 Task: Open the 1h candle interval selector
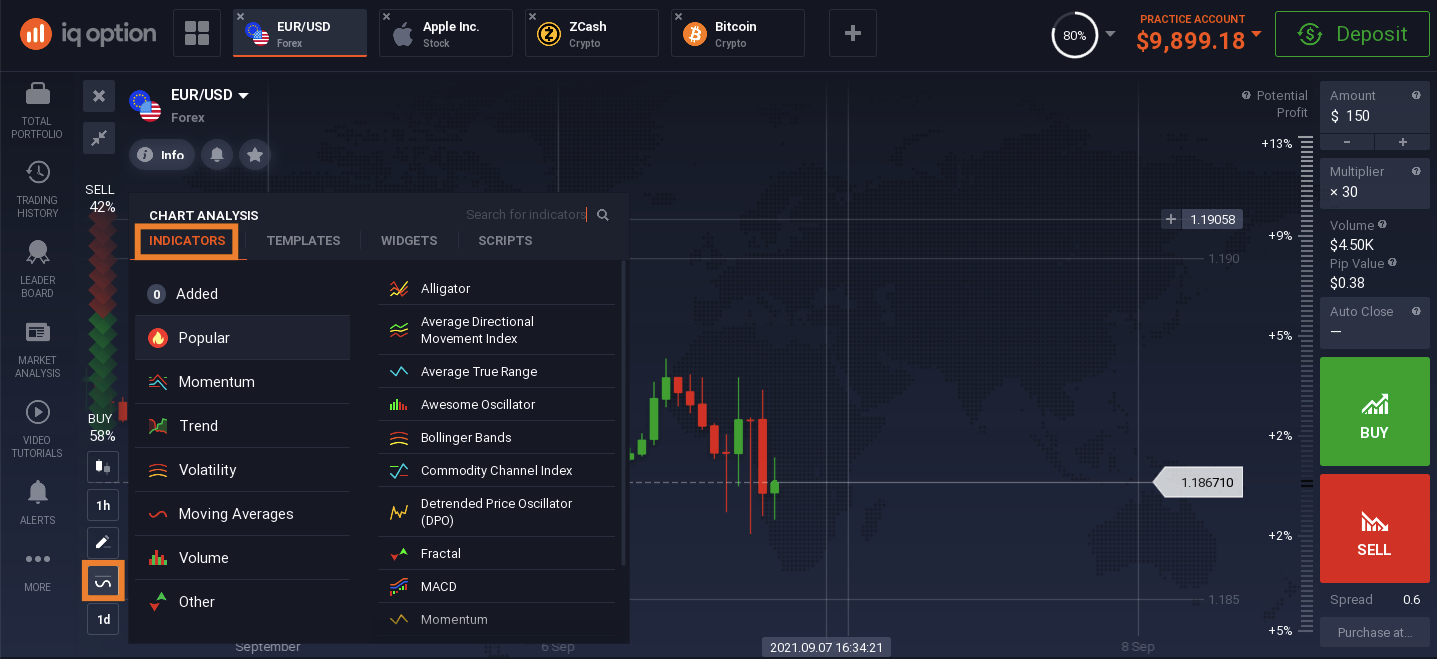click(x=102, y=506)
